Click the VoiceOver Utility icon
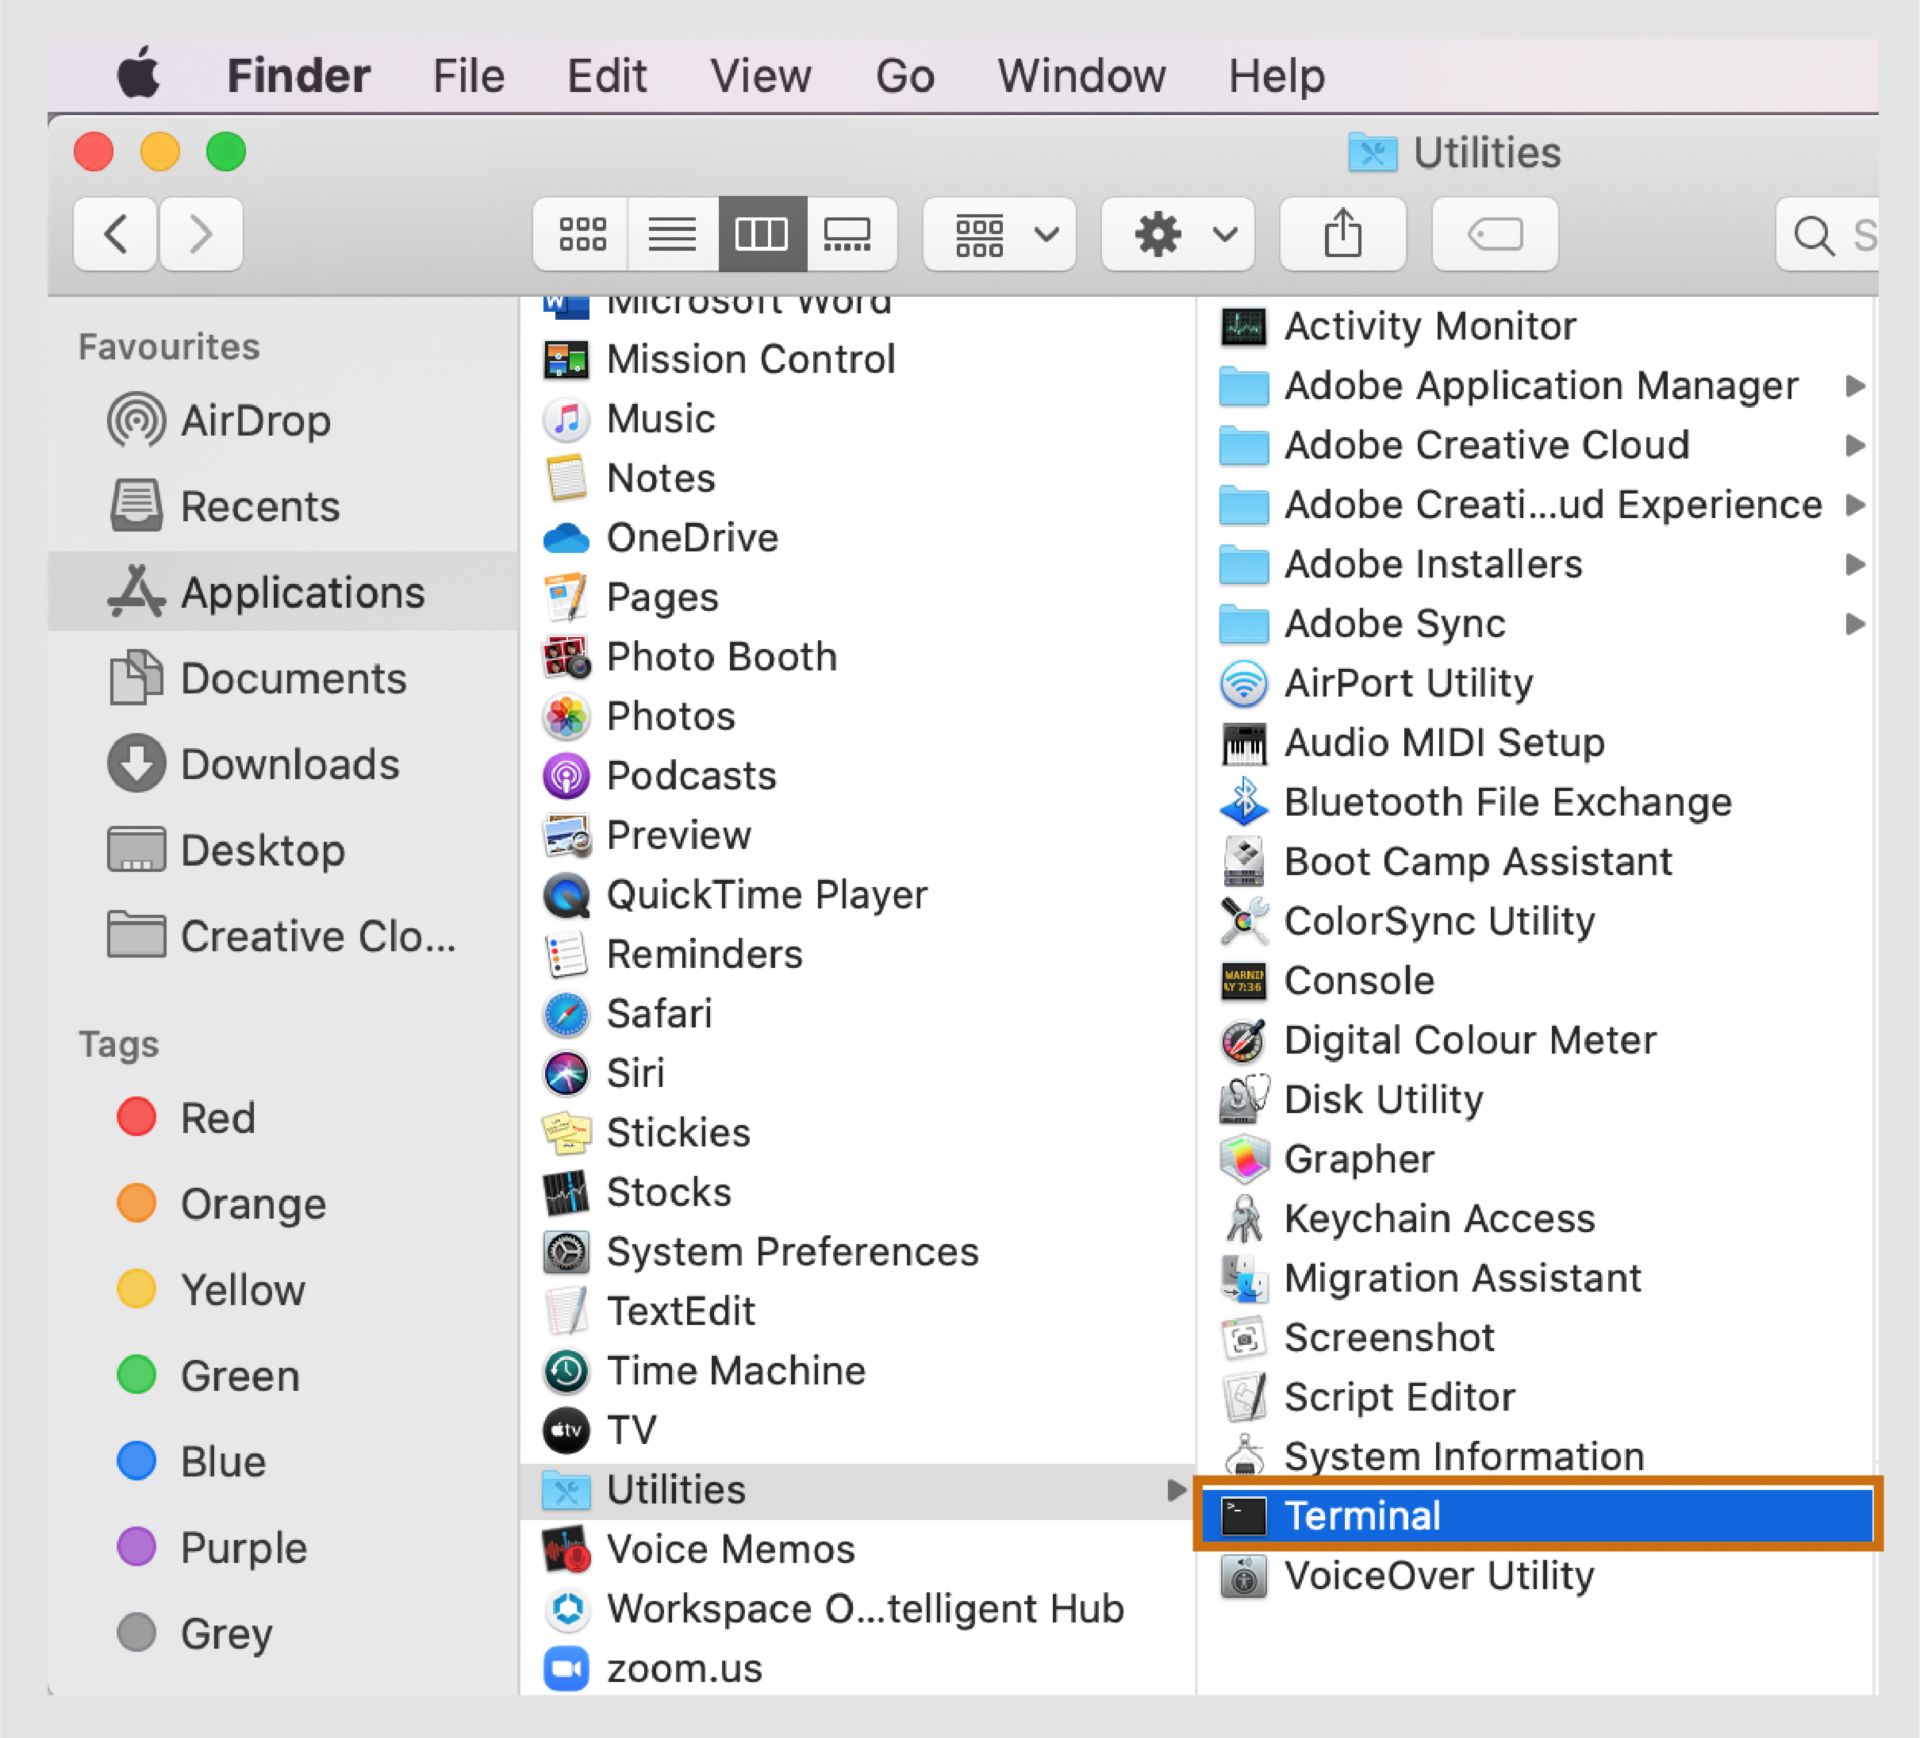1920x1738 pixels. coord(1244,1576)
